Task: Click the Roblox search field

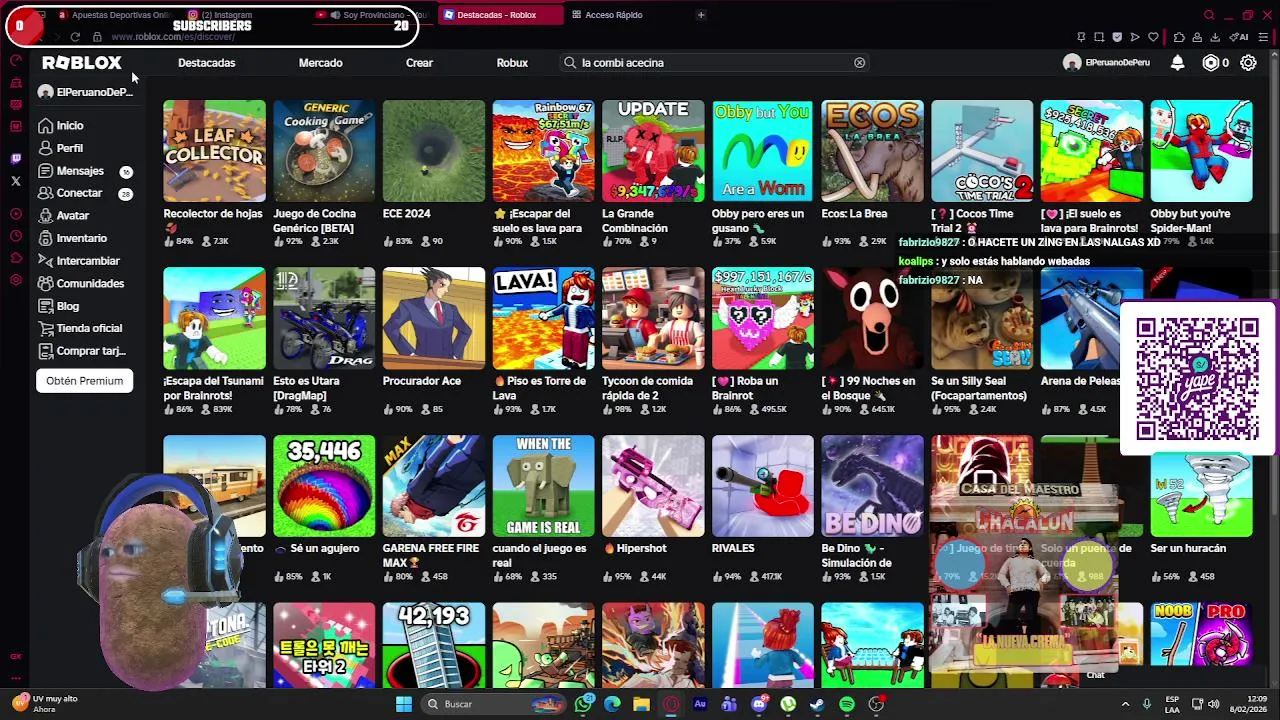Action: coord(715,63)
